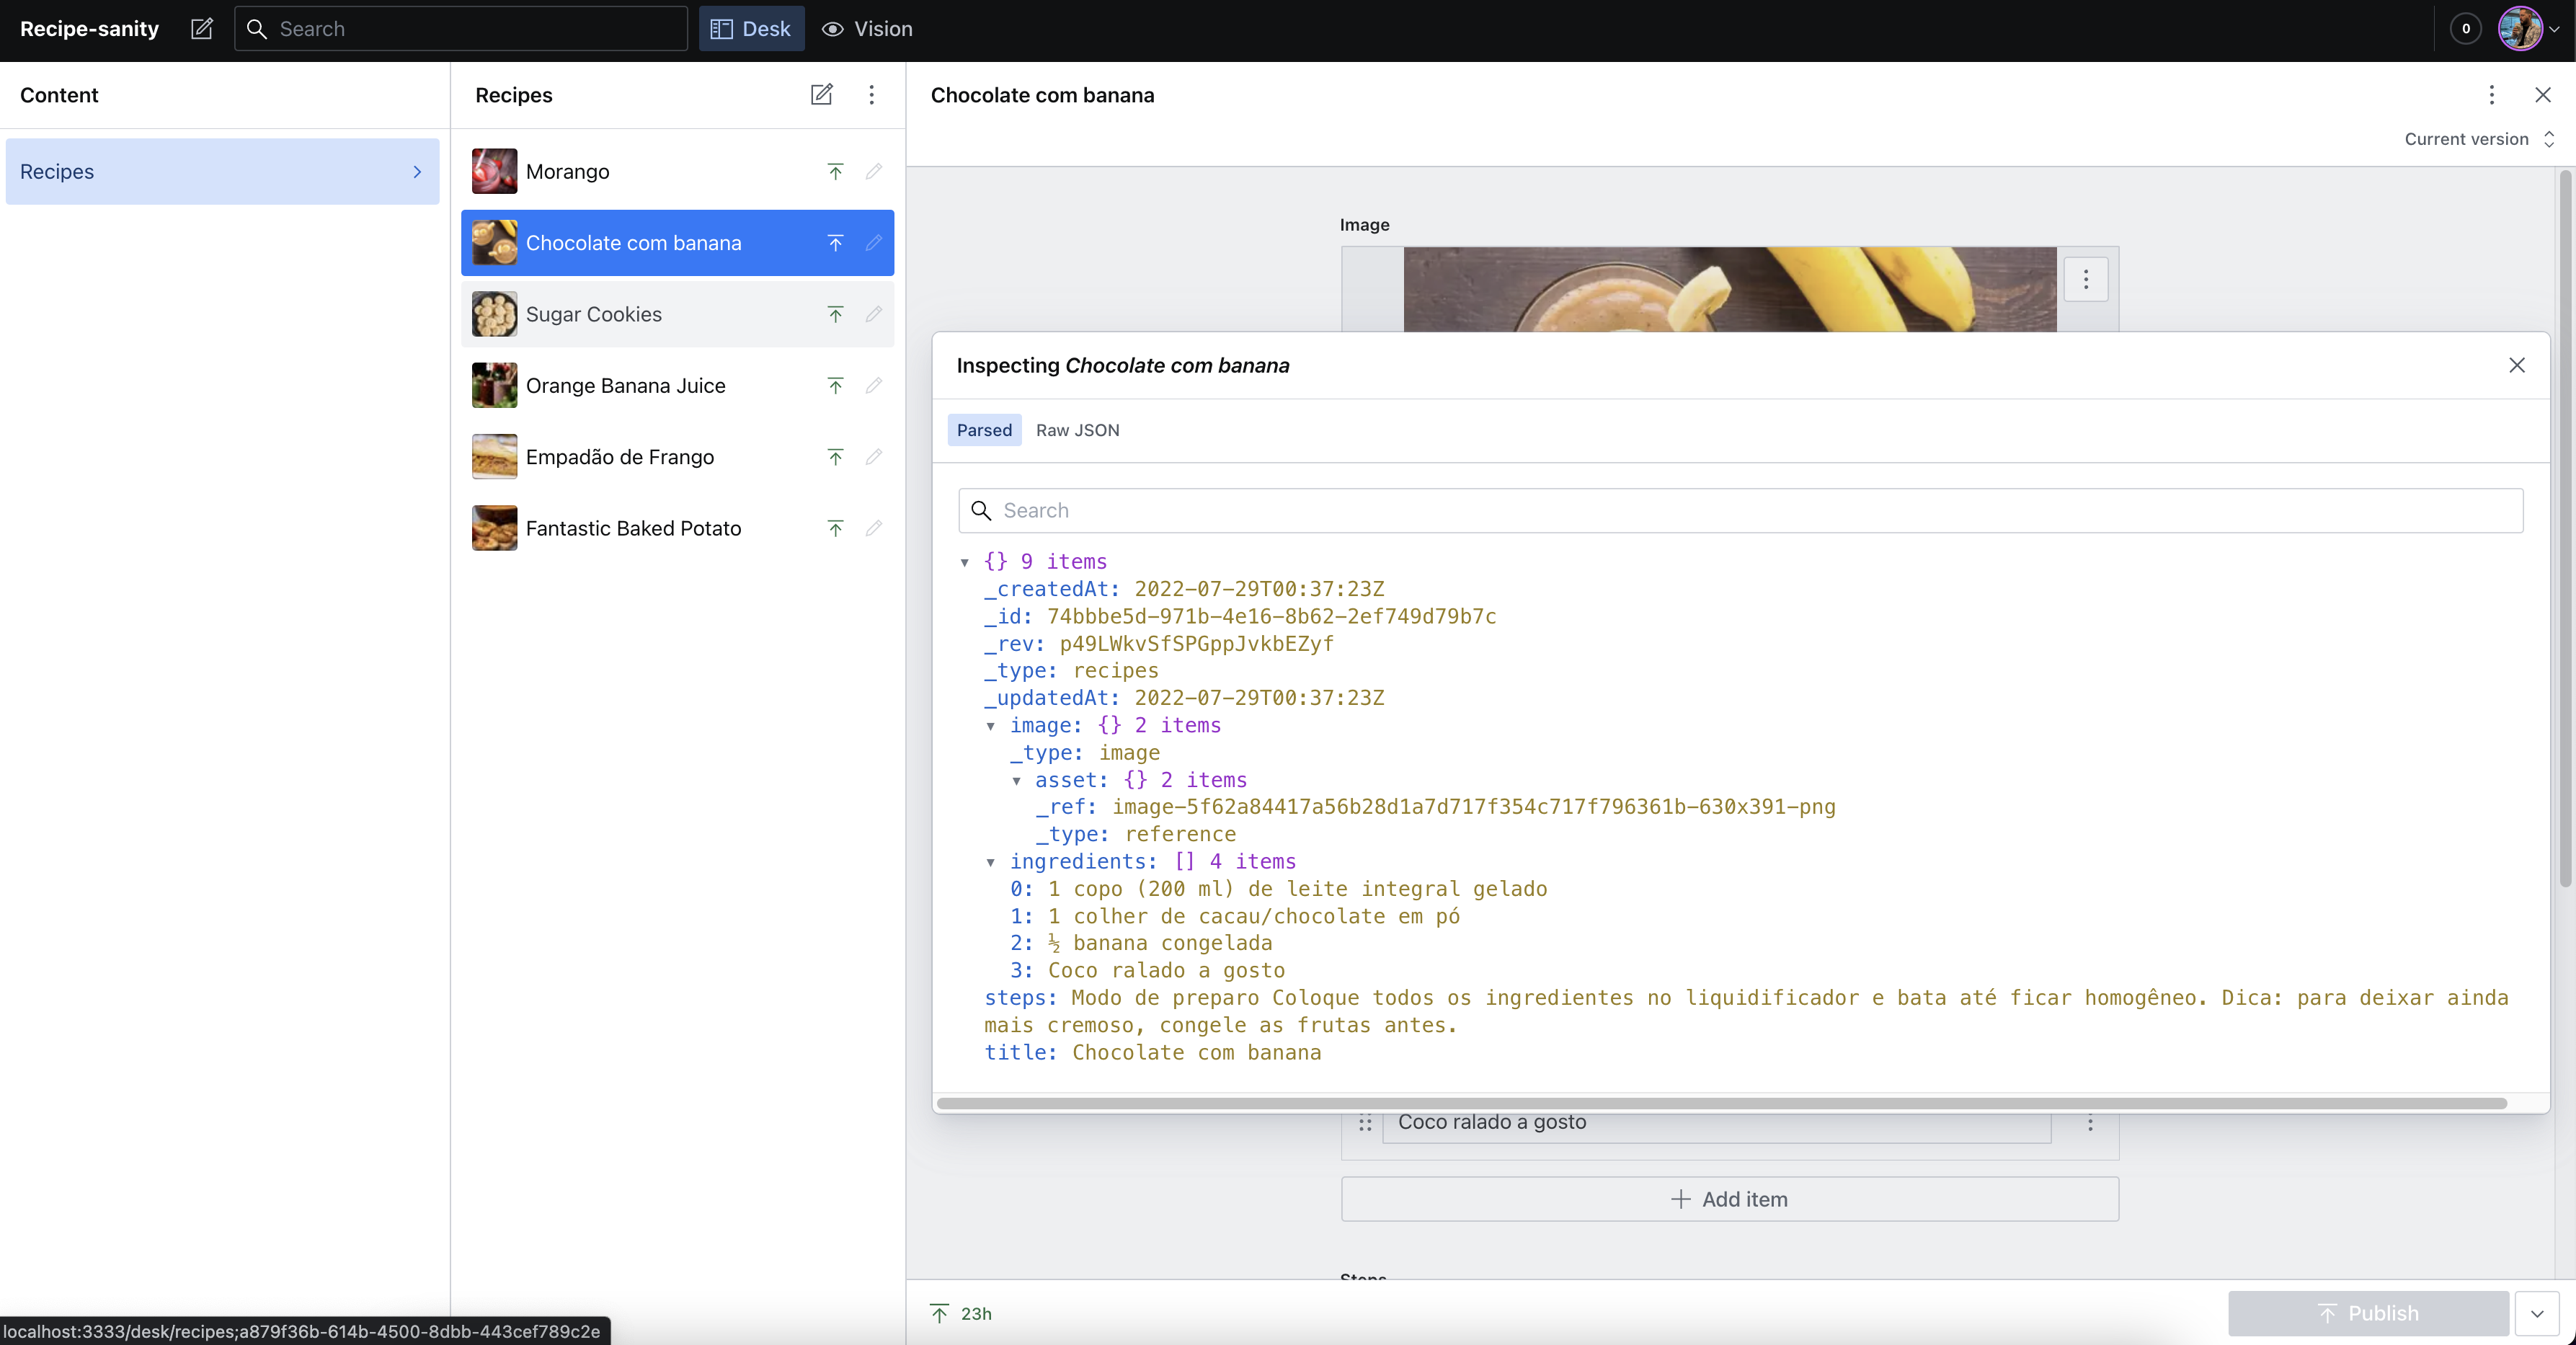
Task: Click the drag handle beside Coco ralado a gosto
Action: (x=1366, y=1123)
